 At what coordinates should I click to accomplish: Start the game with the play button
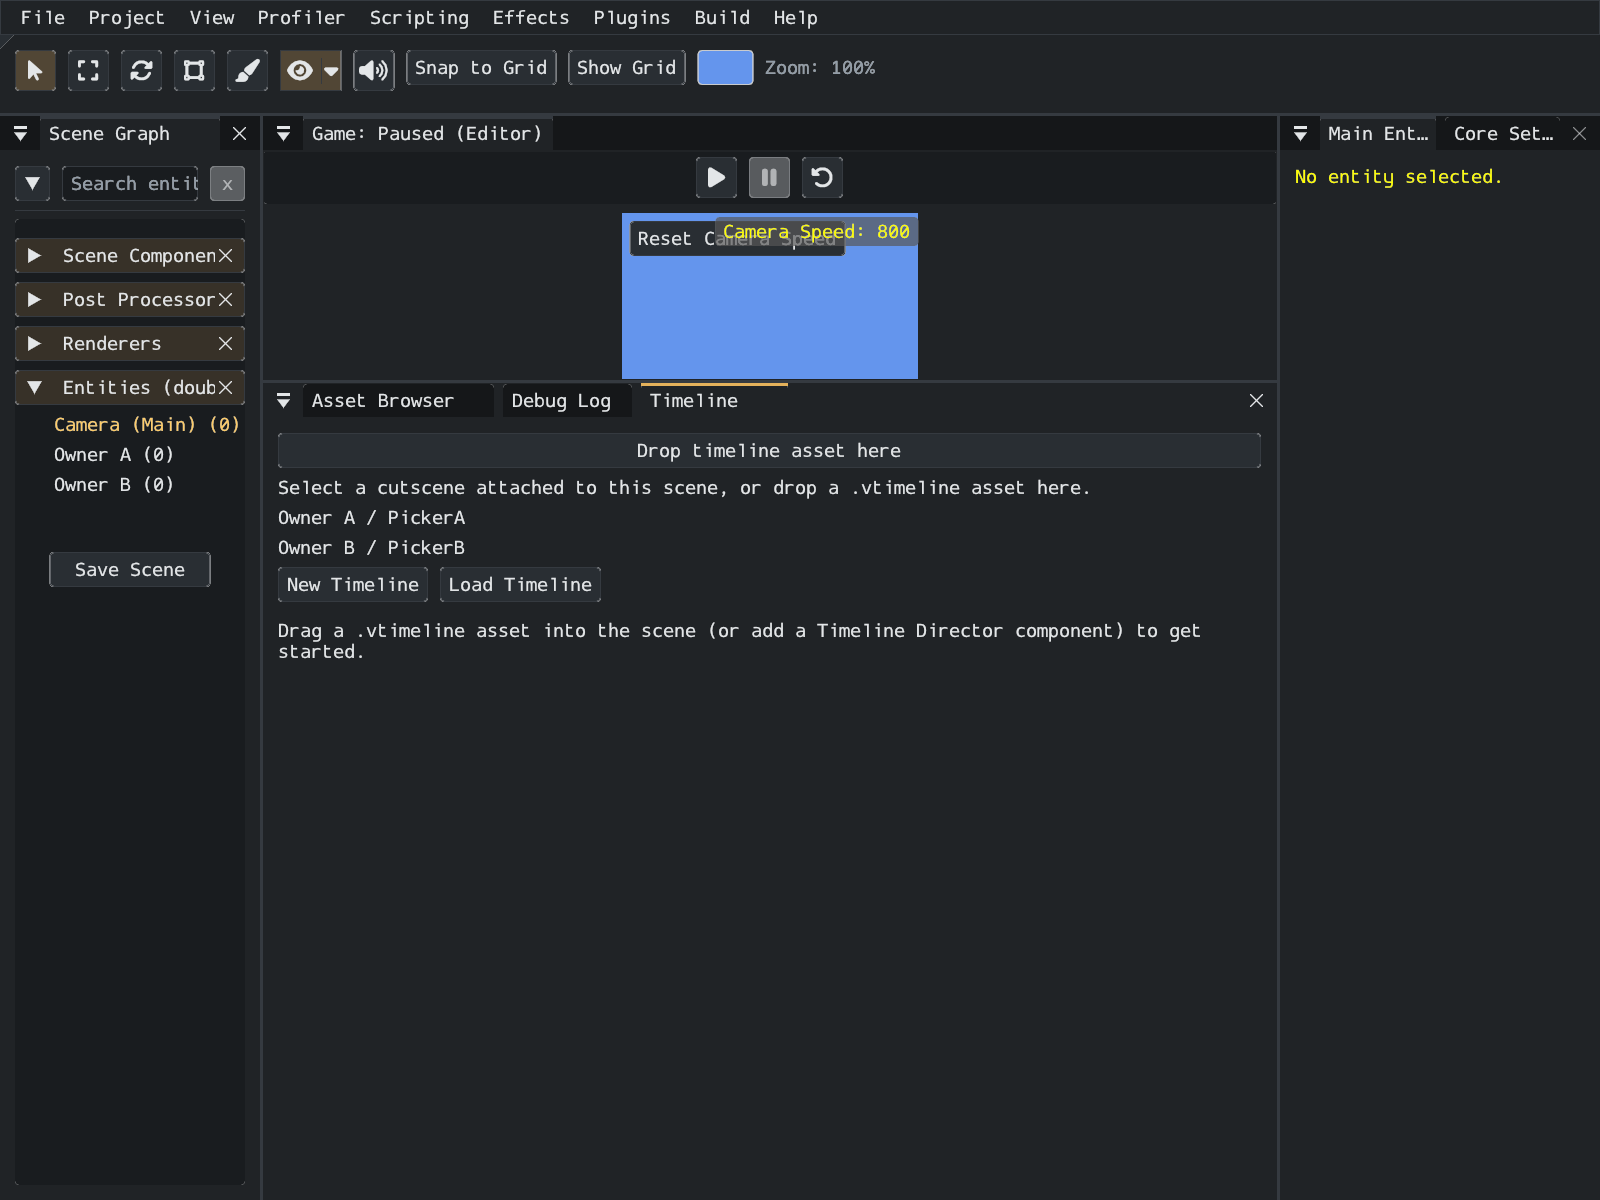716,178
